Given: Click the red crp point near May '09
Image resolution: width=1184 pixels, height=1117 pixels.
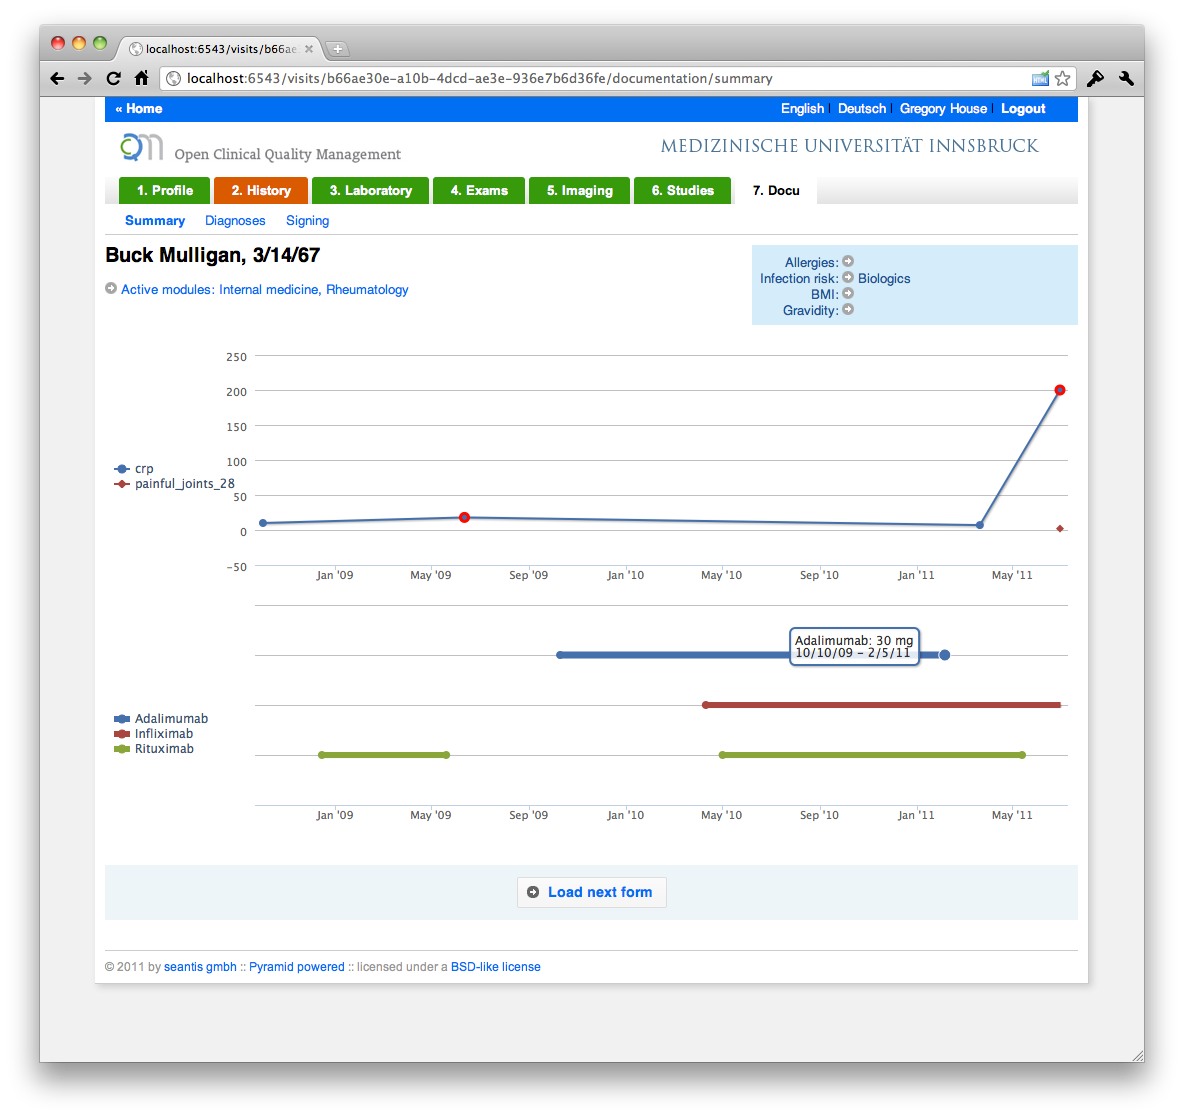Looking at the screenshot, I should click(x=464, y=517).
